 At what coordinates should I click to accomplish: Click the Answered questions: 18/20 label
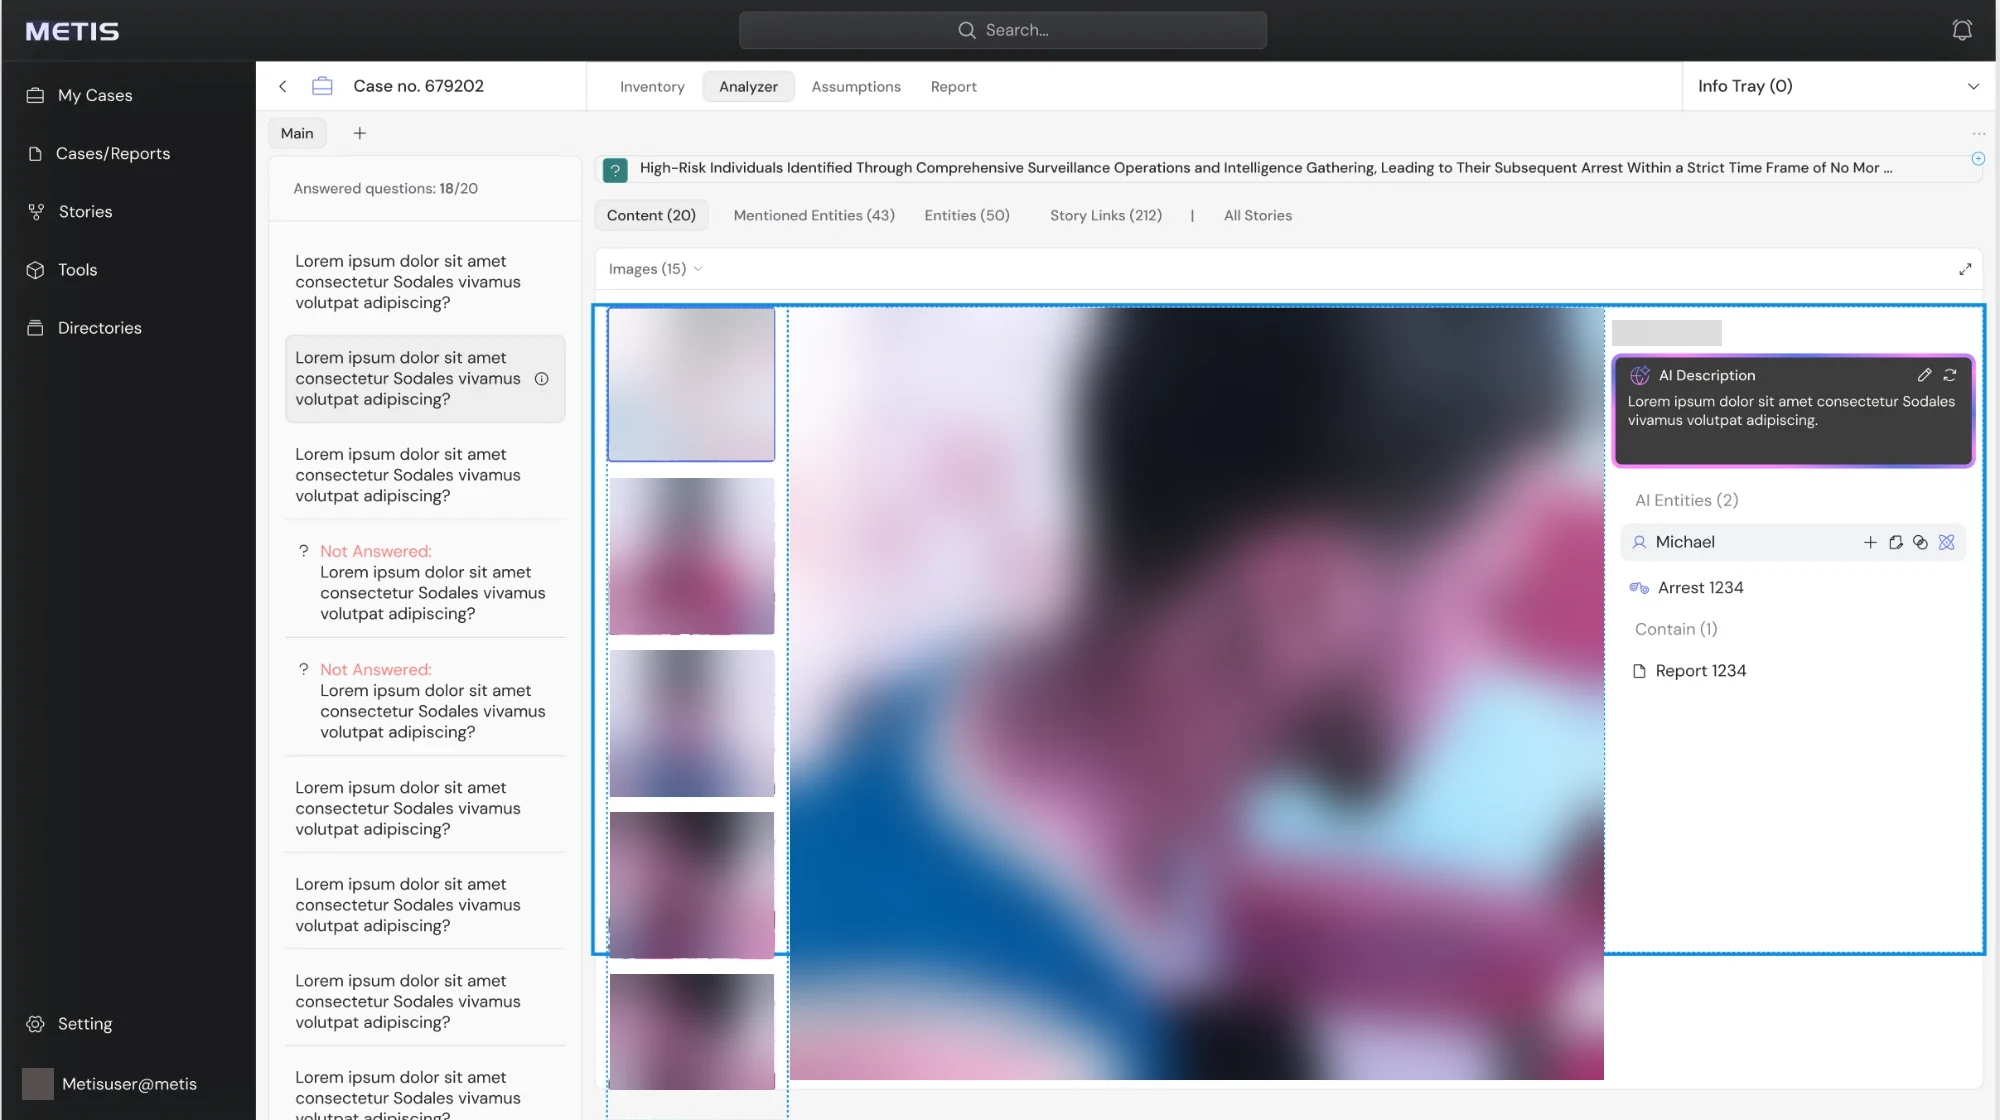(x=385, y=188)
